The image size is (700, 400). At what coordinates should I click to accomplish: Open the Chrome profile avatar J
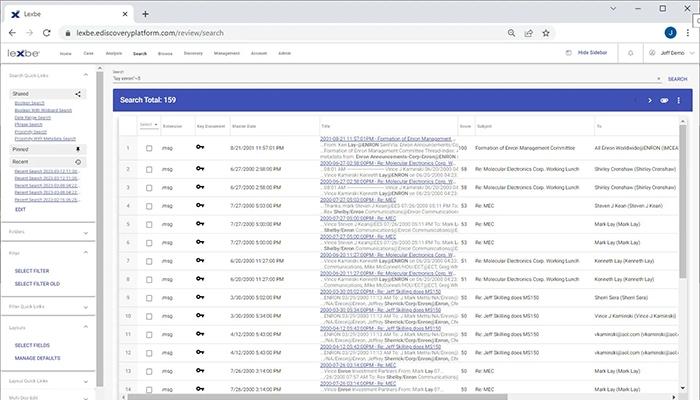(670, 33)
